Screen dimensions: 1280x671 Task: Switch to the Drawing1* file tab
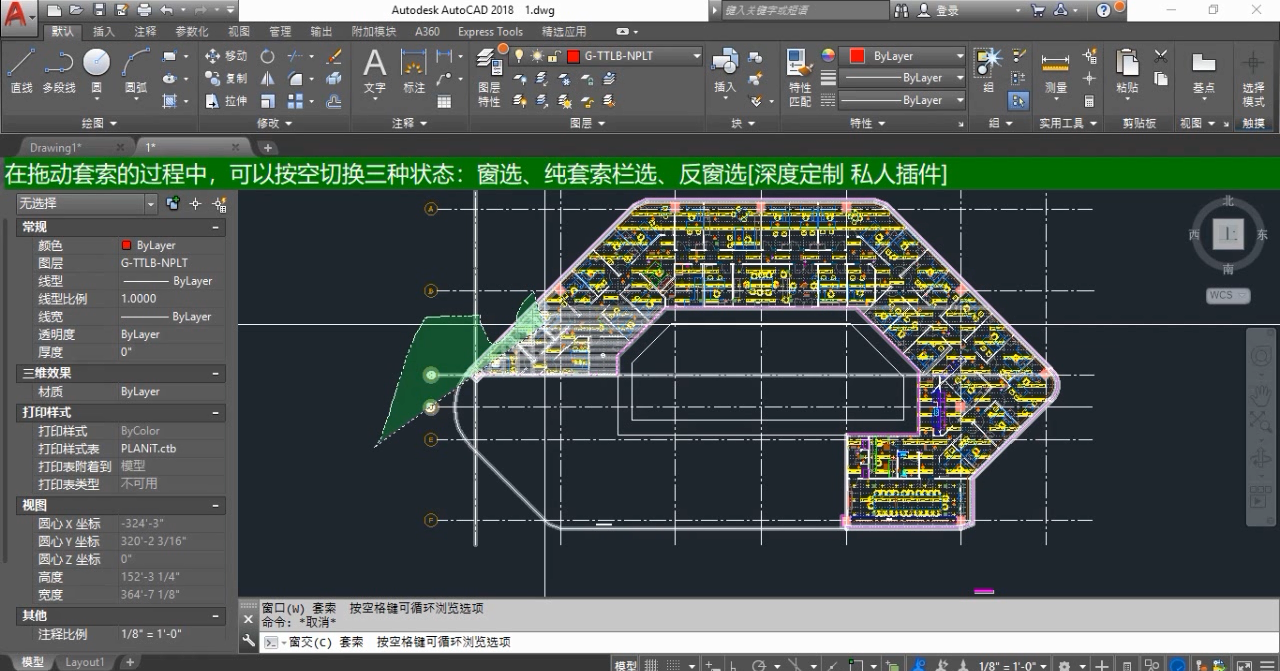(56, 148)
